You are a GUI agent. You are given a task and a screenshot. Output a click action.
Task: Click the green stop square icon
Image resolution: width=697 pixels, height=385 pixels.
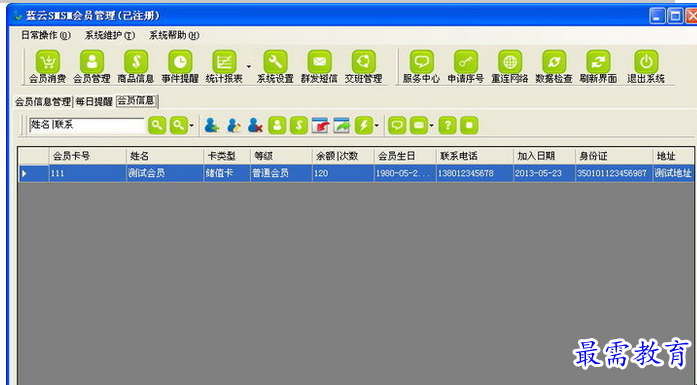[469, 125]
